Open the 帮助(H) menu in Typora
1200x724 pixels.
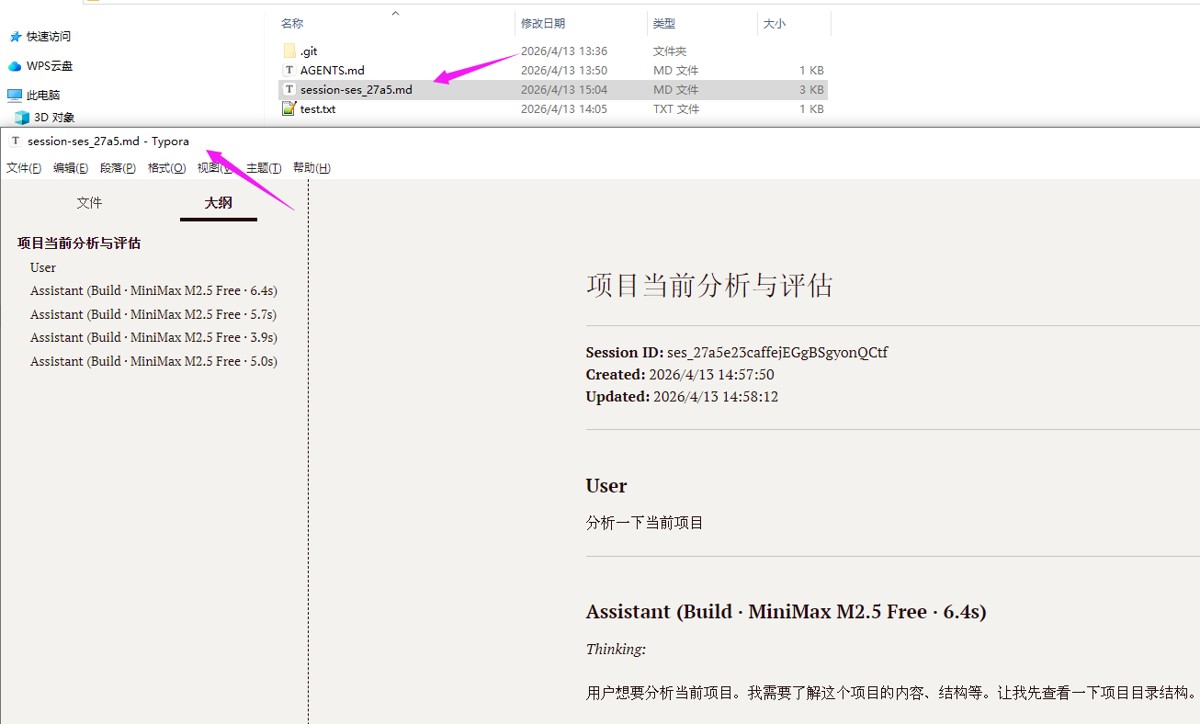[312, 168]
